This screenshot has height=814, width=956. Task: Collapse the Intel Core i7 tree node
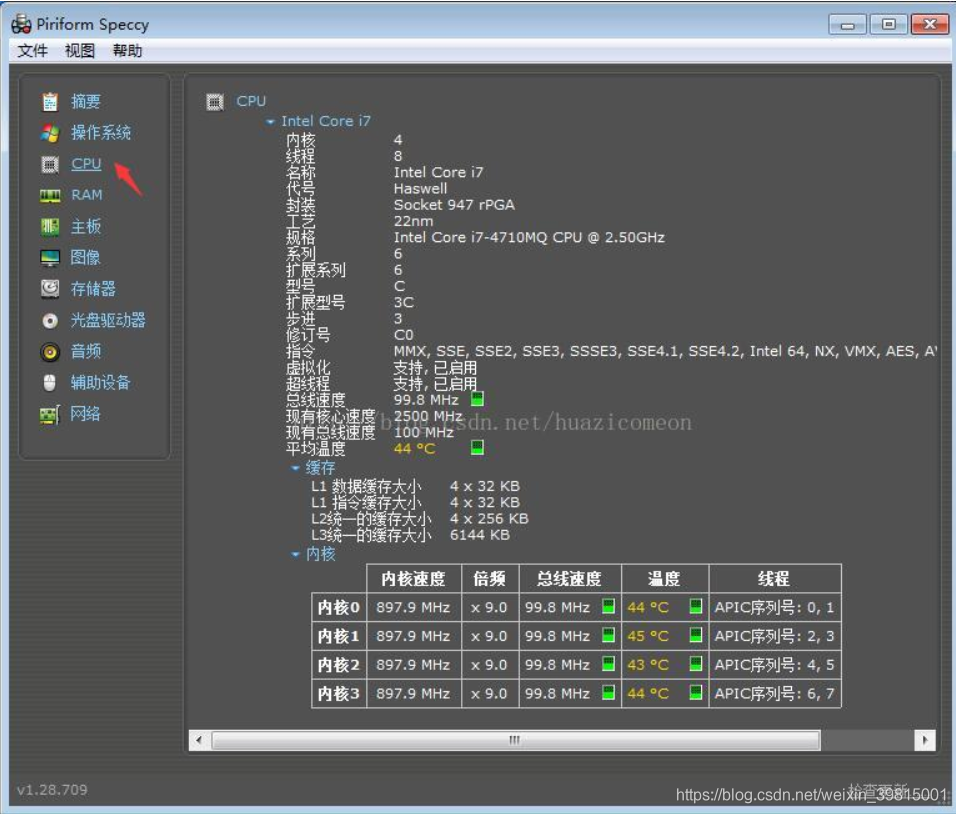pos(270,122)
